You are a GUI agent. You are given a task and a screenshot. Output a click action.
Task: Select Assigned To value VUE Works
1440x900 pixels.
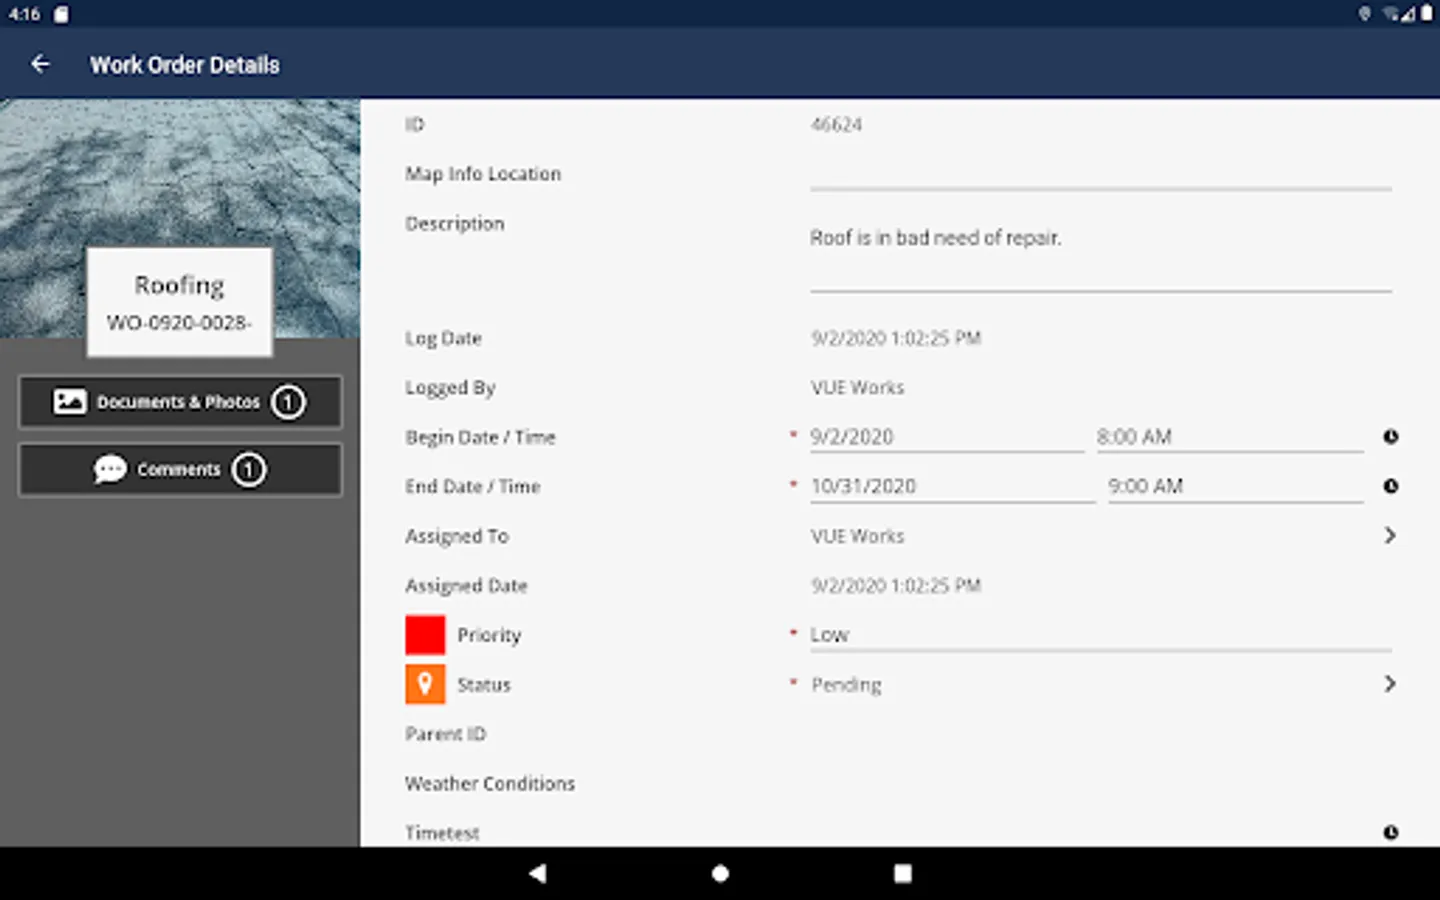coord(857,536)
